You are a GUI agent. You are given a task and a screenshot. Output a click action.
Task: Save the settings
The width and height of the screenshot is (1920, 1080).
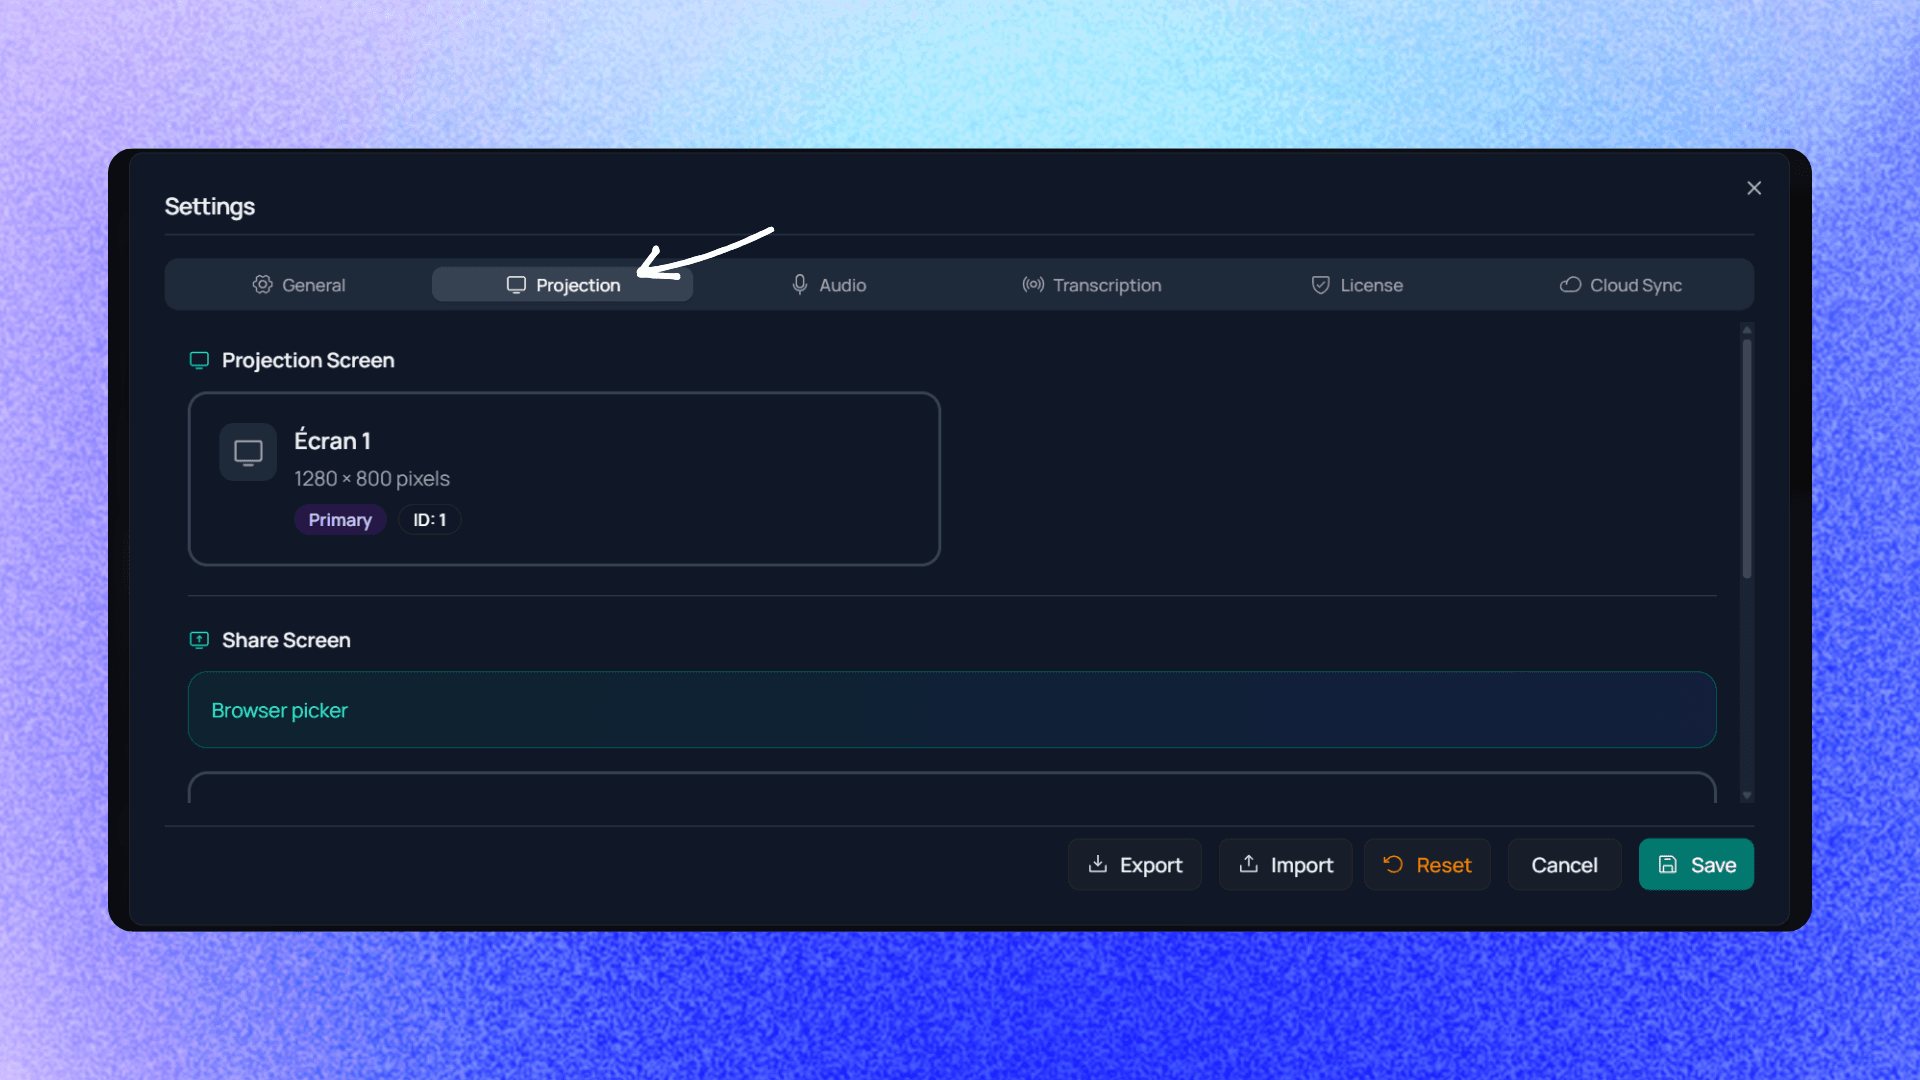tap(1696, 865)
